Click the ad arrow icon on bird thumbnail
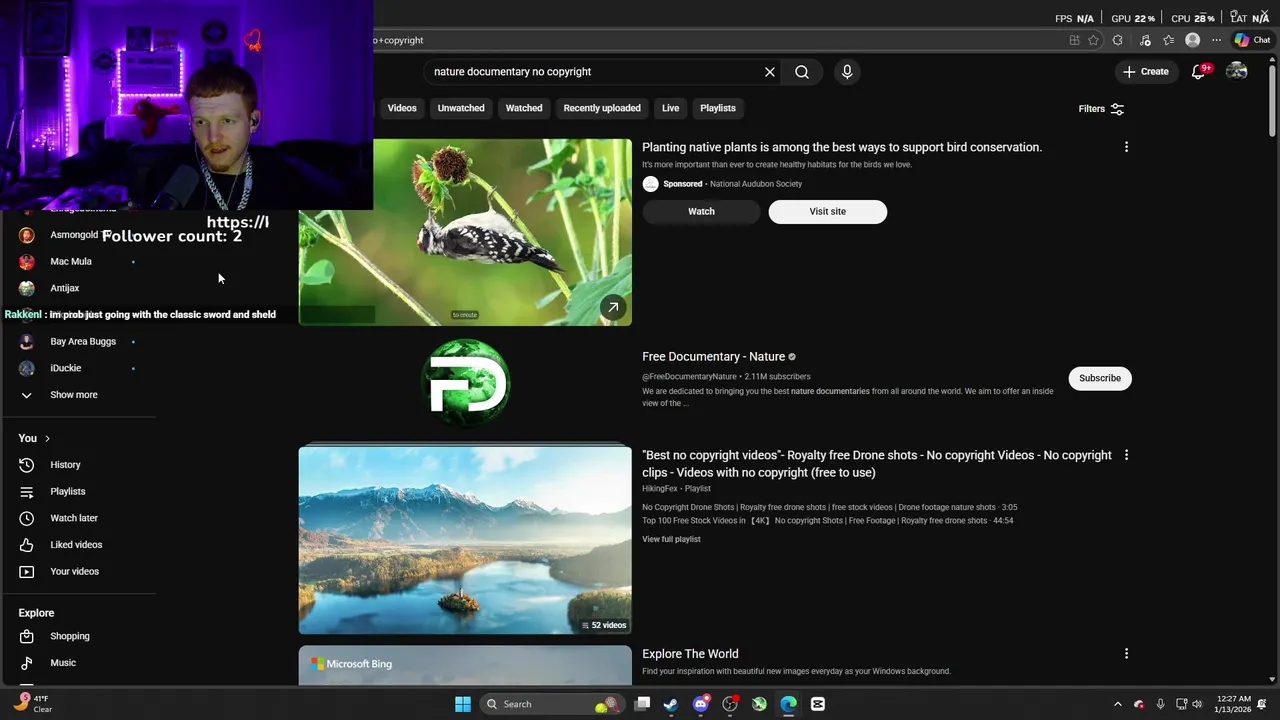1280x720 pixels. pyautogui.click(x=613, y=307)
